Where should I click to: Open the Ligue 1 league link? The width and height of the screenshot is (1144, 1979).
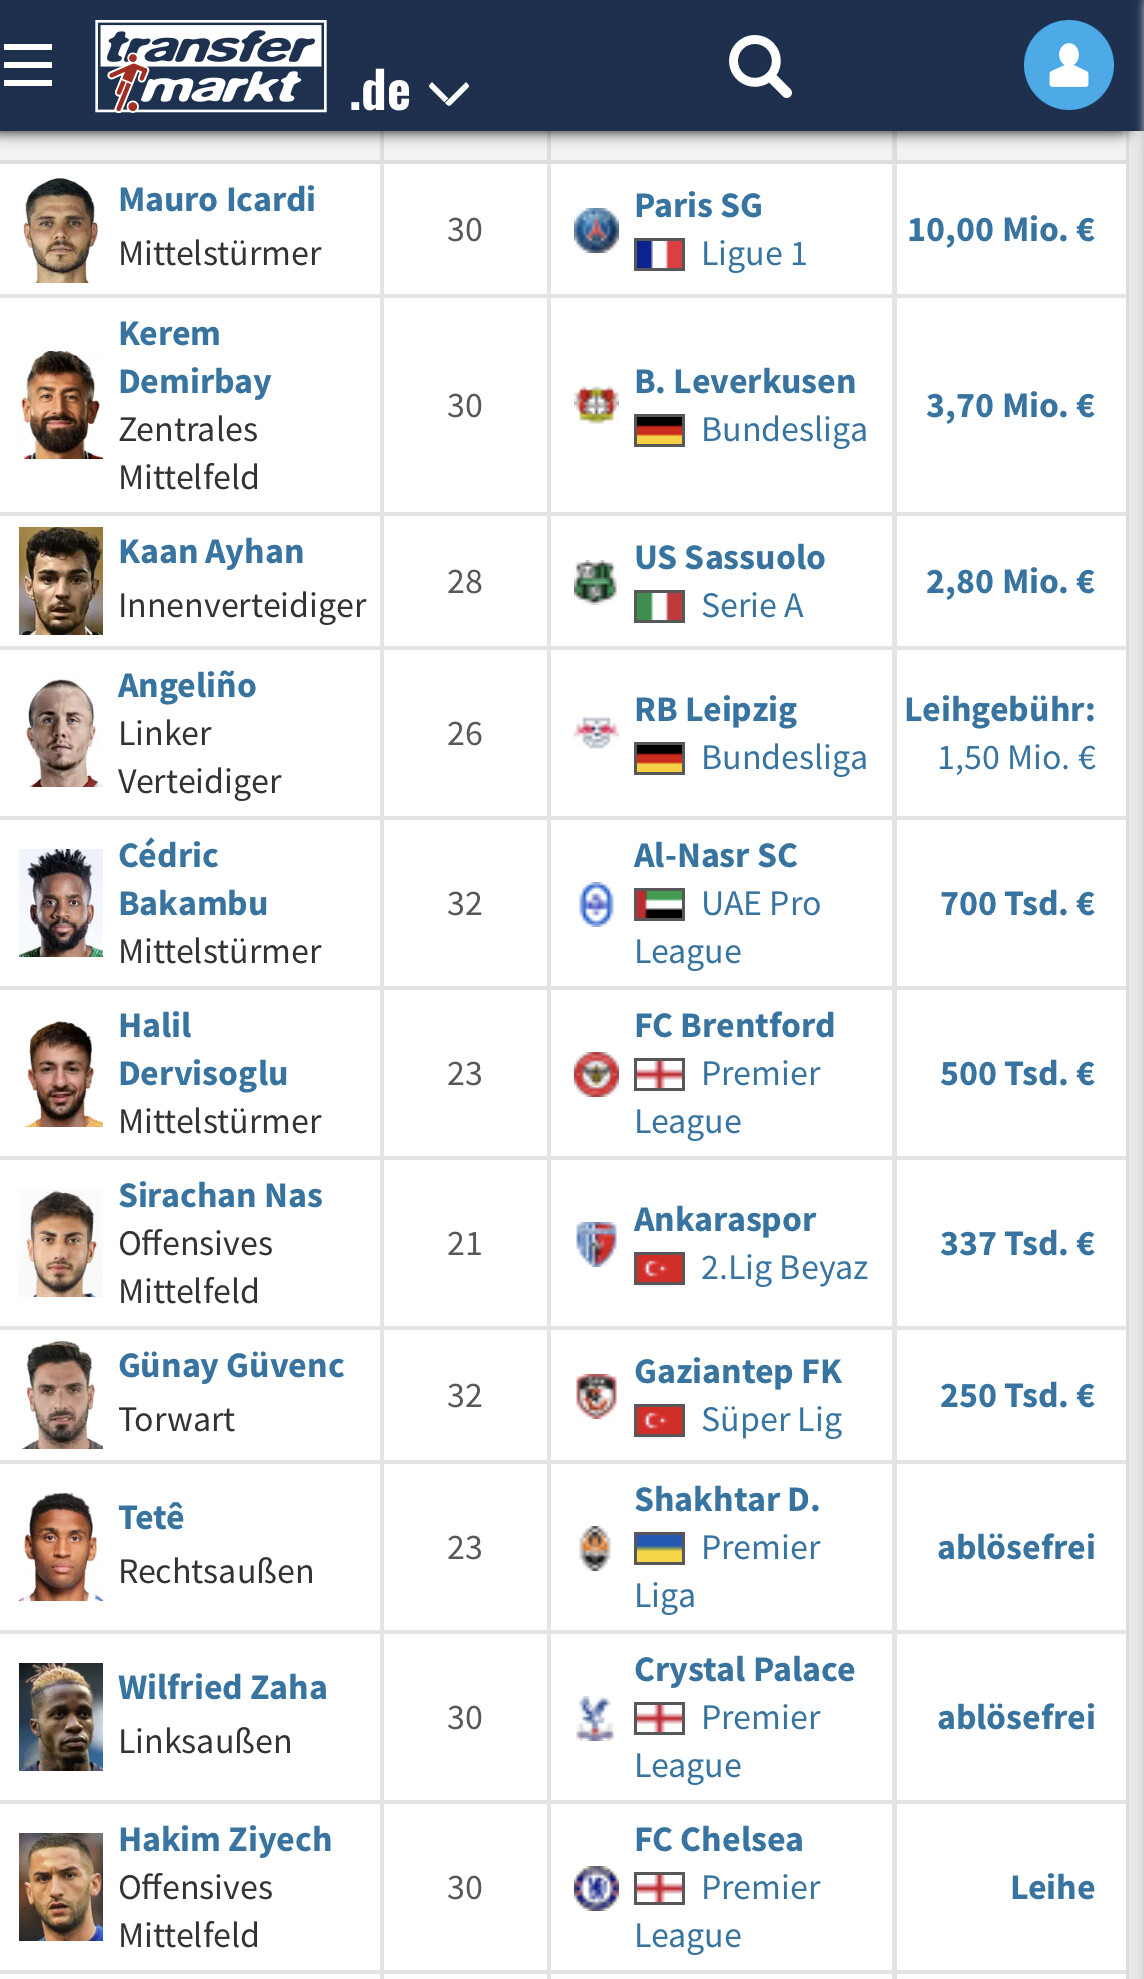[x=753, y=254]
